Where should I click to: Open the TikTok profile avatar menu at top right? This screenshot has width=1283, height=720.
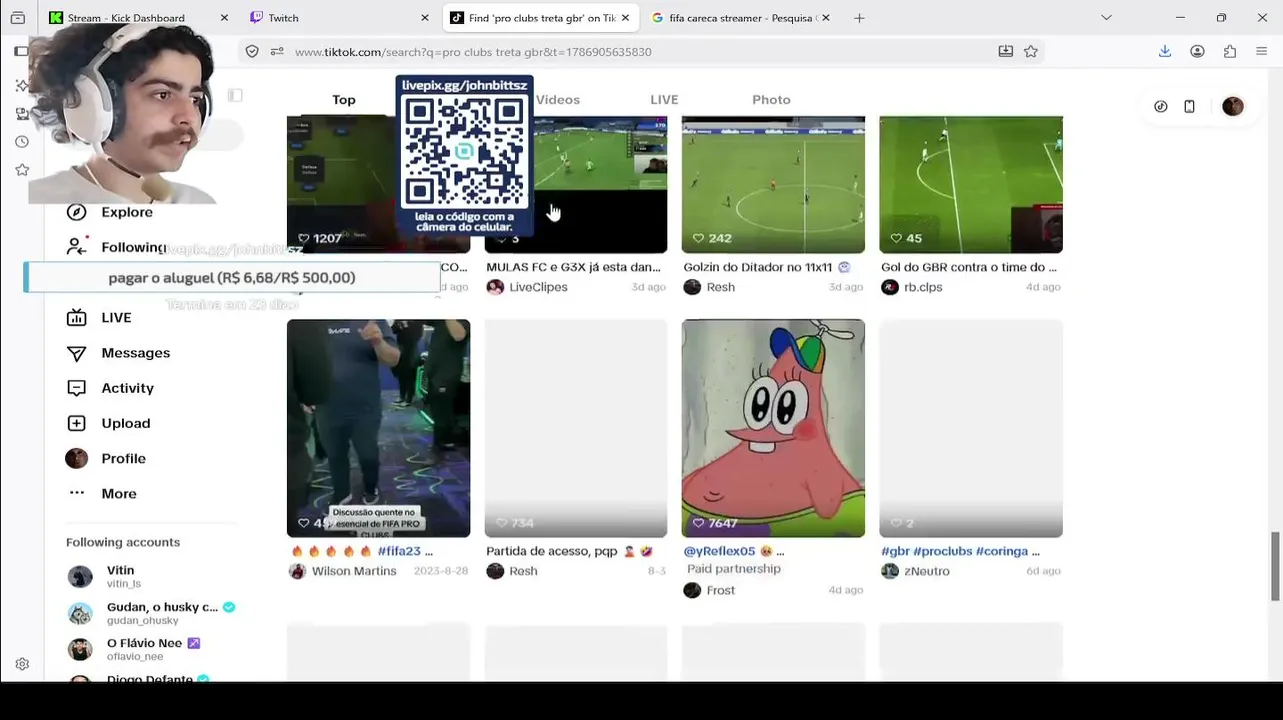coord(1233,107)
